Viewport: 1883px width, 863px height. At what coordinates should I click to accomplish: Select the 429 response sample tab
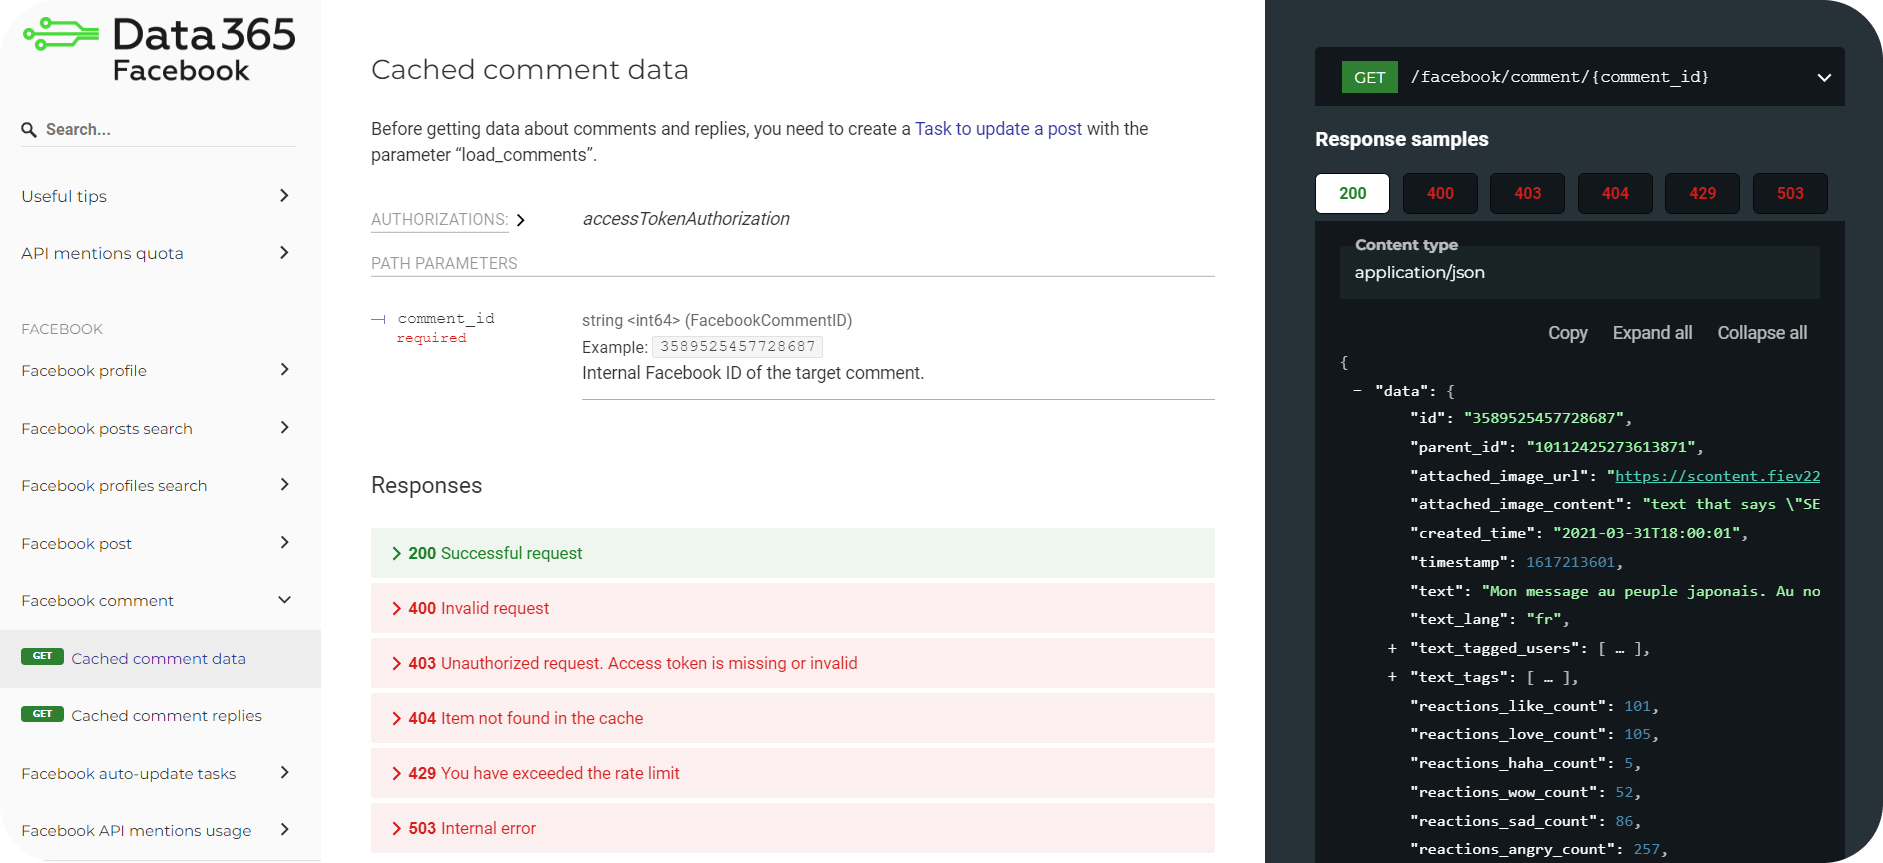[x=1702, y=193]
